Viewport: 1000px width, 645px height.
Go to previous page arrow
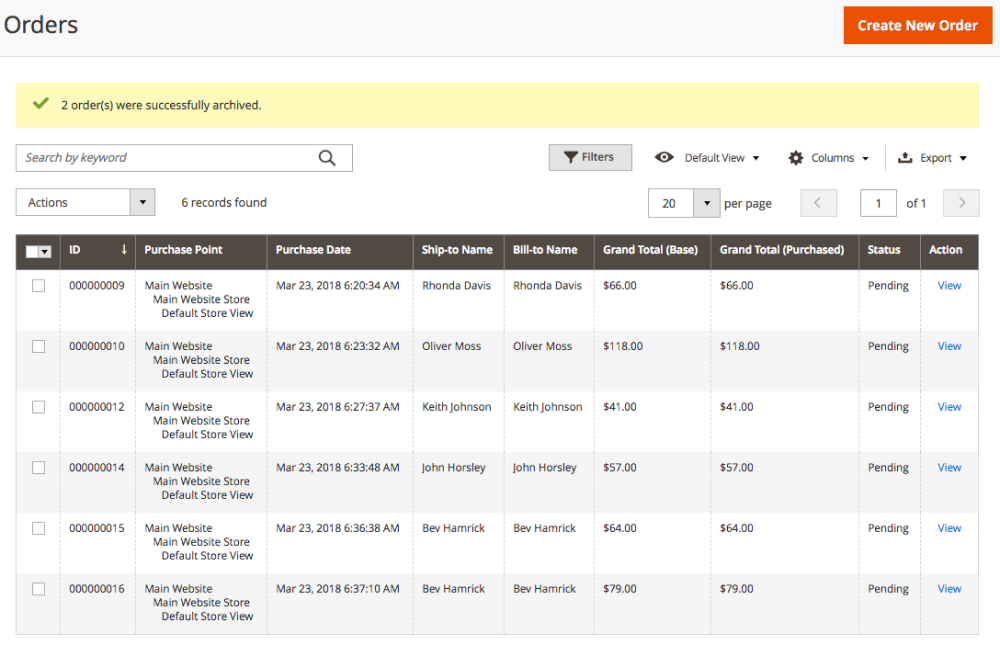[818, 203]
